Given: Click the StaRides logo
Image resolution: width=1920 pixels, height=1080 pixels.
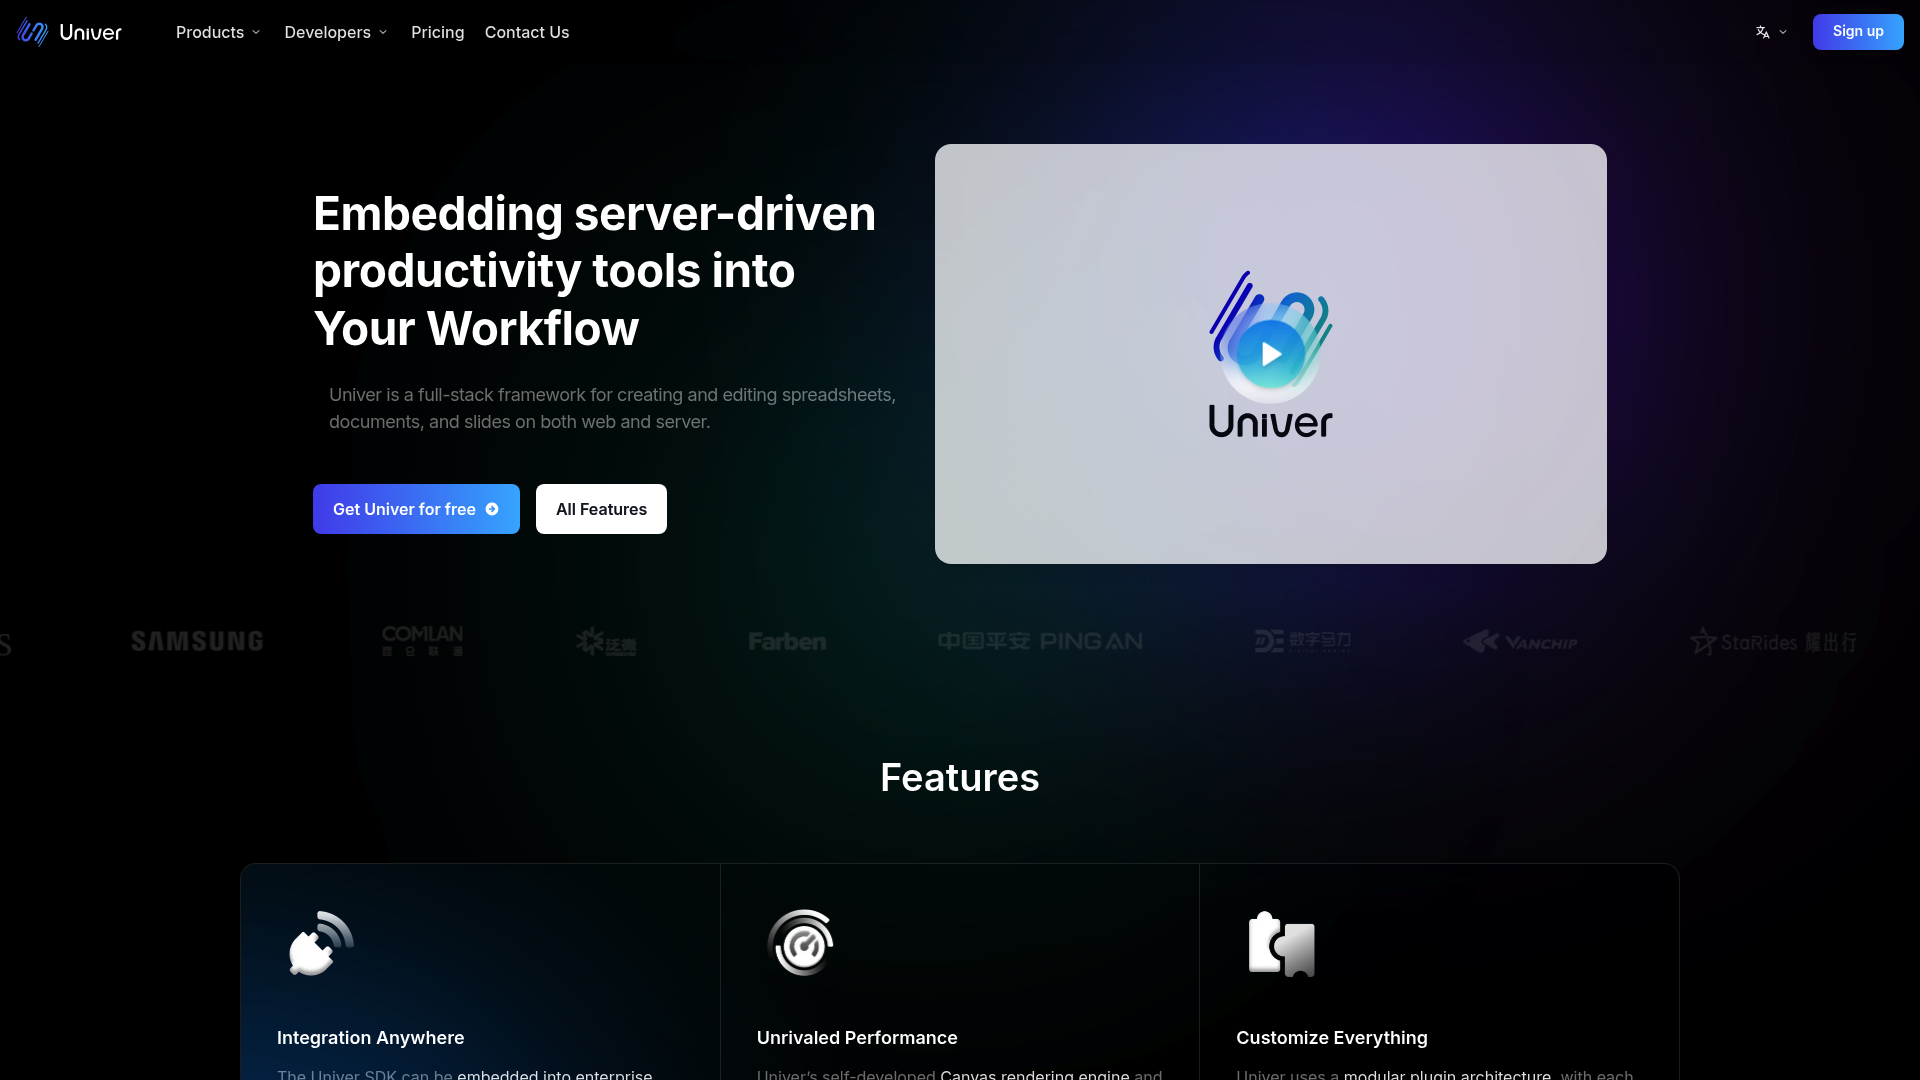Looking at the screenshot, I should [x=1773, y=642].
